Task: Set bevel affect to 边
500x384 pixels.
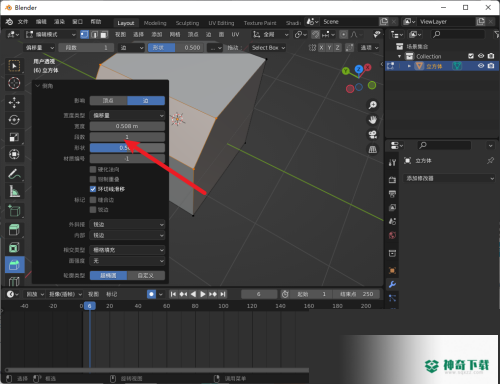Action: click(146, 101)
